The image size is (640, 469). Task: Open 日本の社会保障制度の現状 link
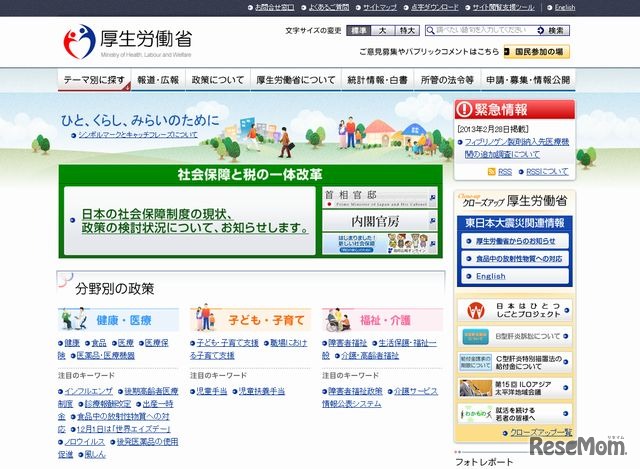pyautogui.click(x=195, y=221)
